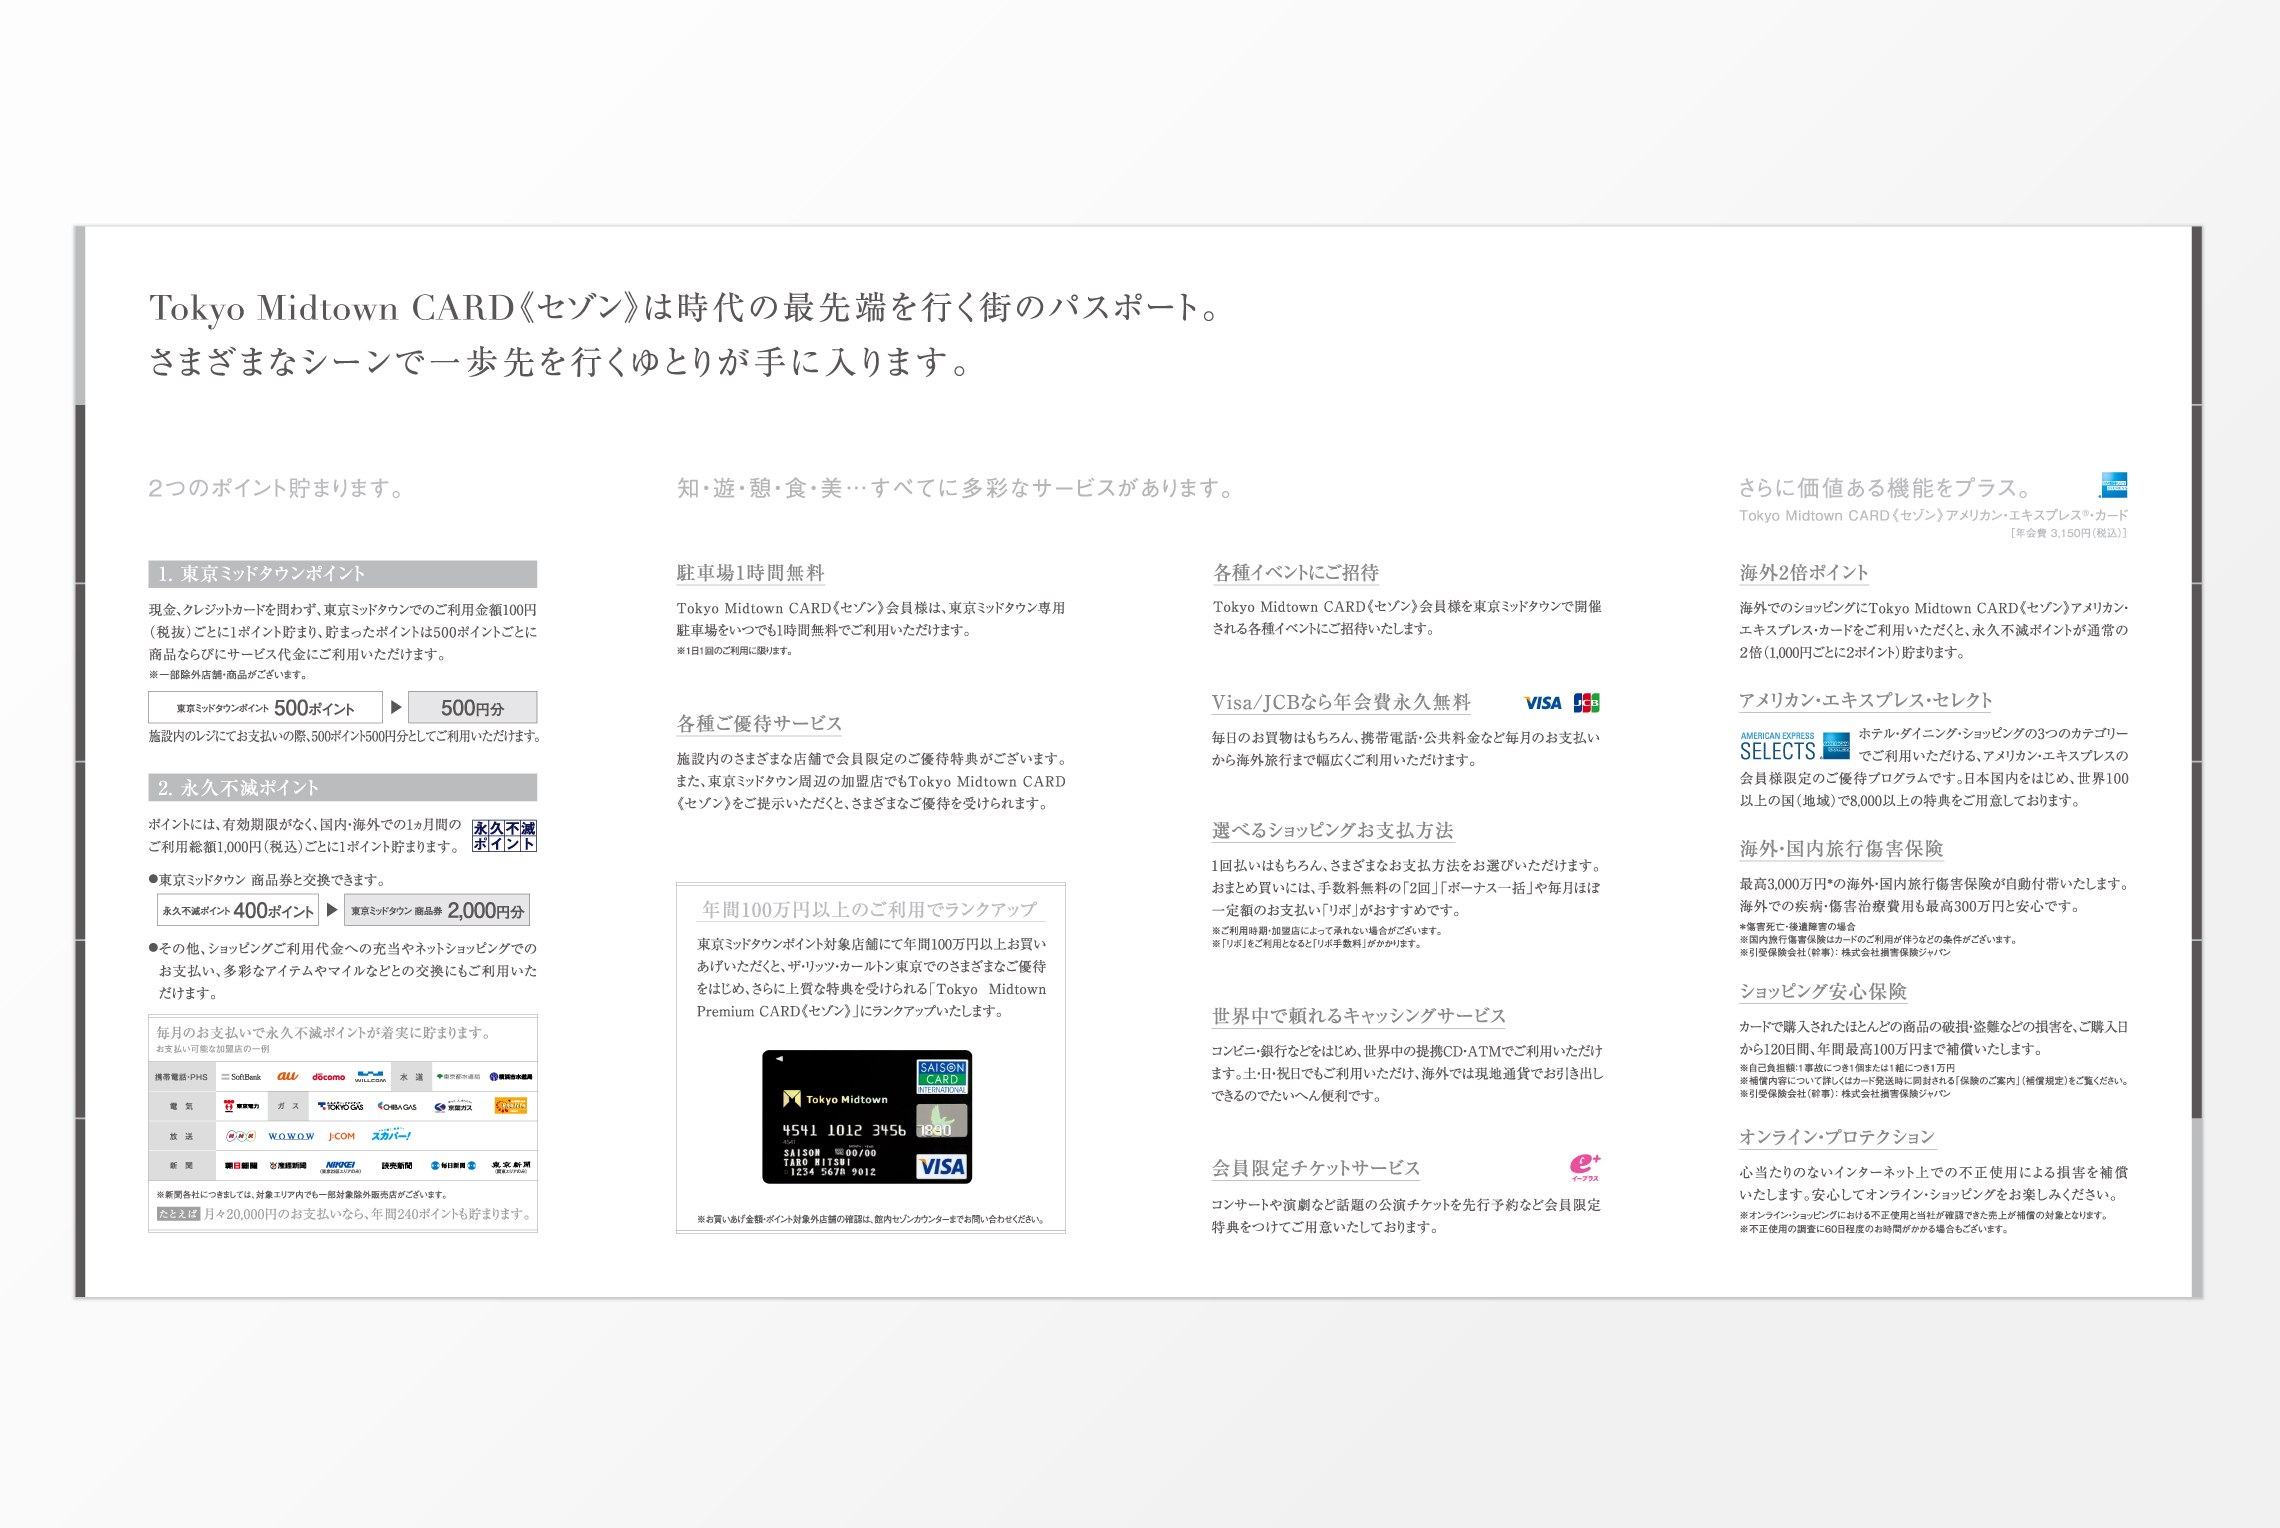The height and width of the screenshot is (1528, 2280).
Task: Click the 電気 row label in the table
Action: tap(181, 1106)
